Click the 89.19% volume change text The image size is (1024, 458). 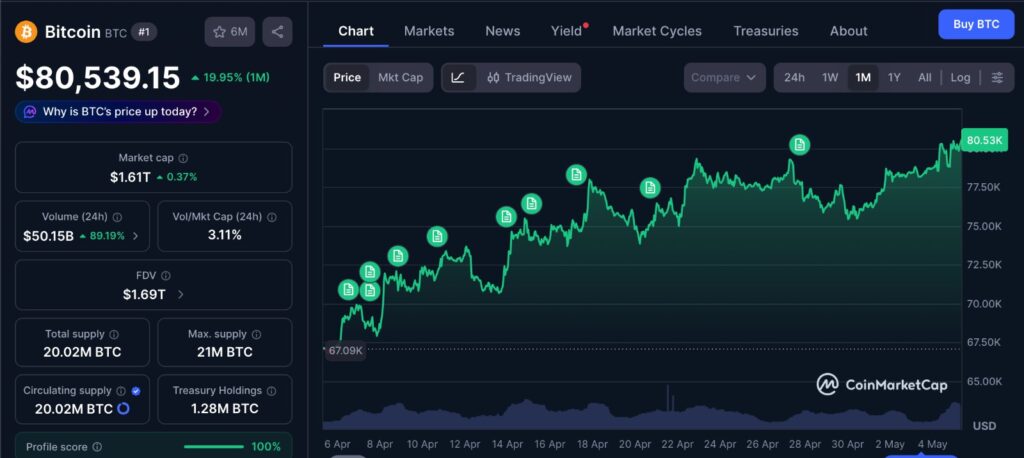coord(105,236)
